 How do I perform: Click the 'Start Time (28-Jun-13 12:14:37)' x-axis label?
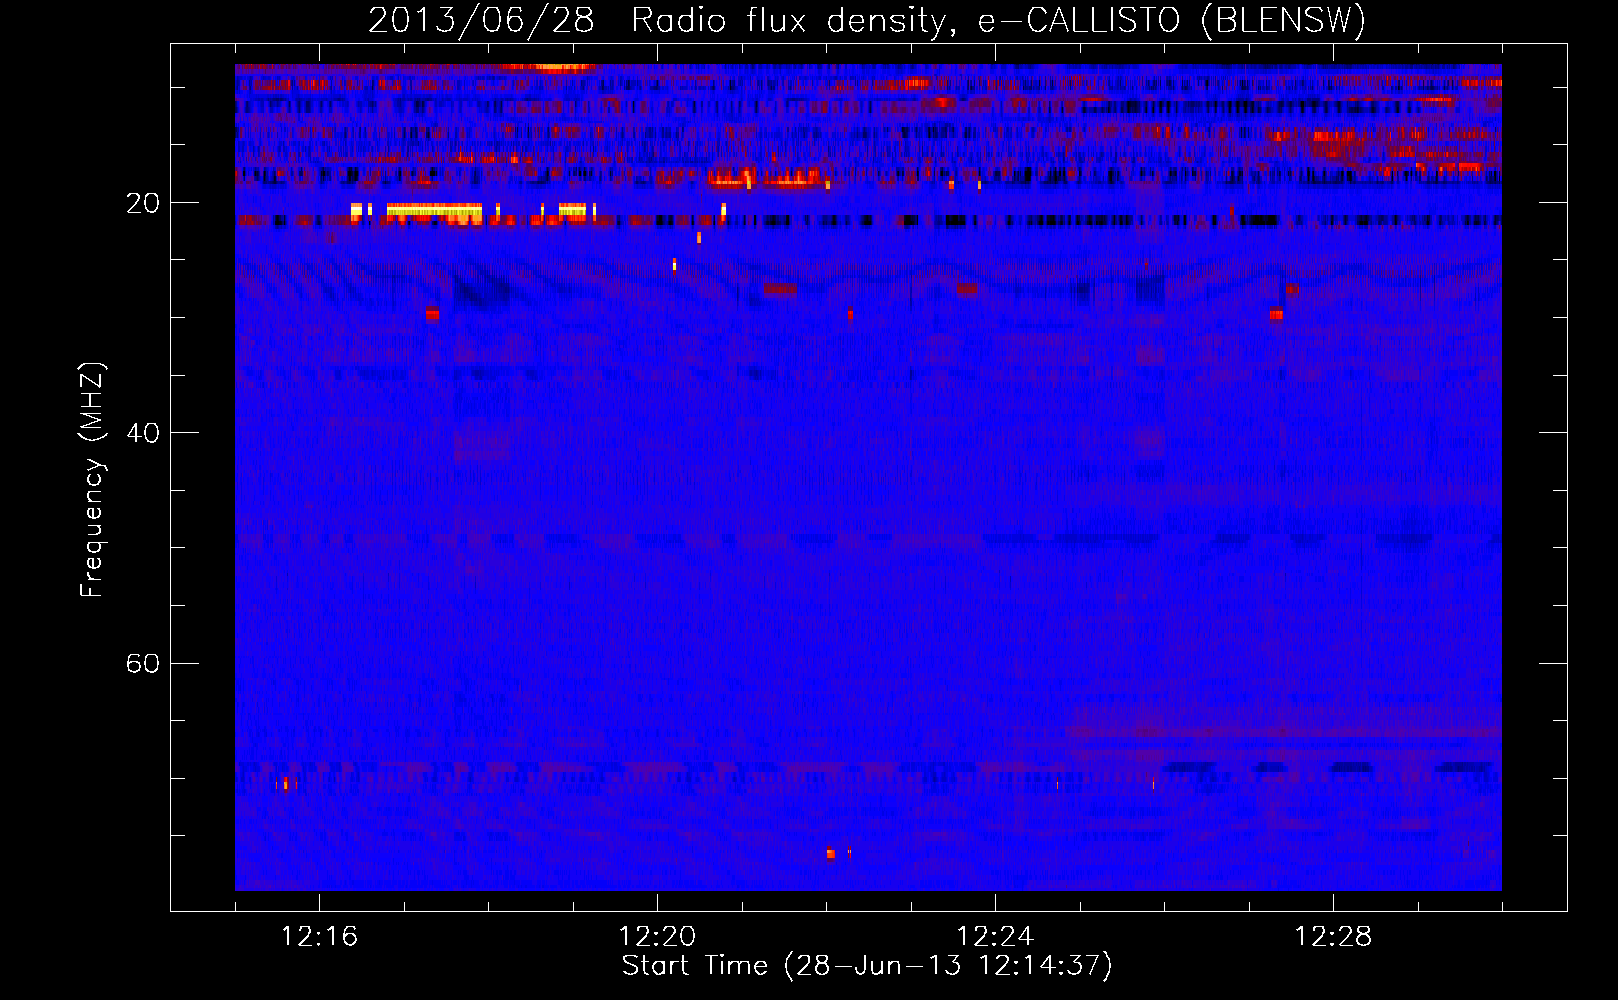867,965
